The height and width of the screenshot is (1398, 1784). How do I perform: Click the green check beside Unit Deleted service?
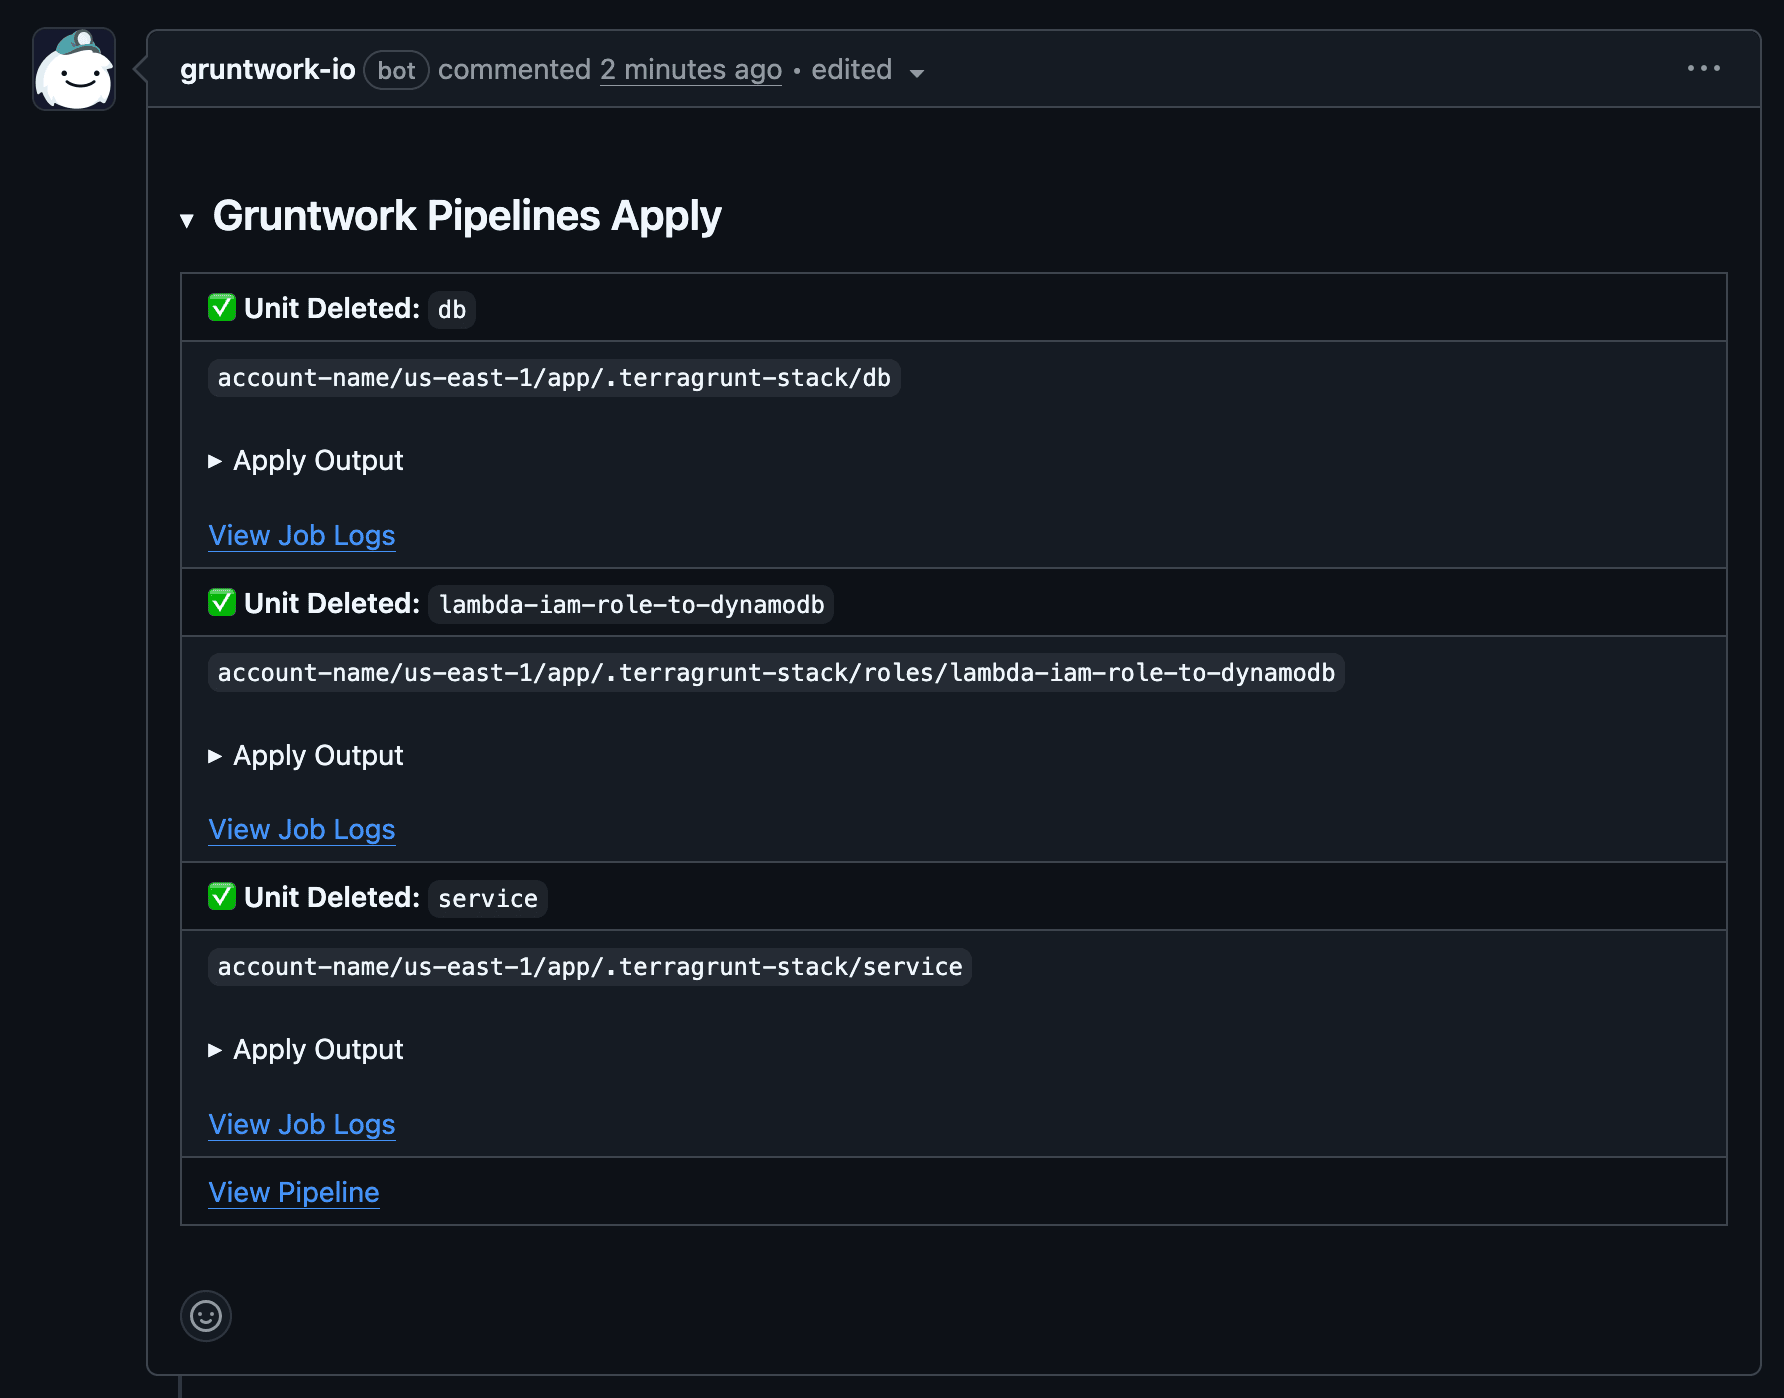tap(222, 896)
